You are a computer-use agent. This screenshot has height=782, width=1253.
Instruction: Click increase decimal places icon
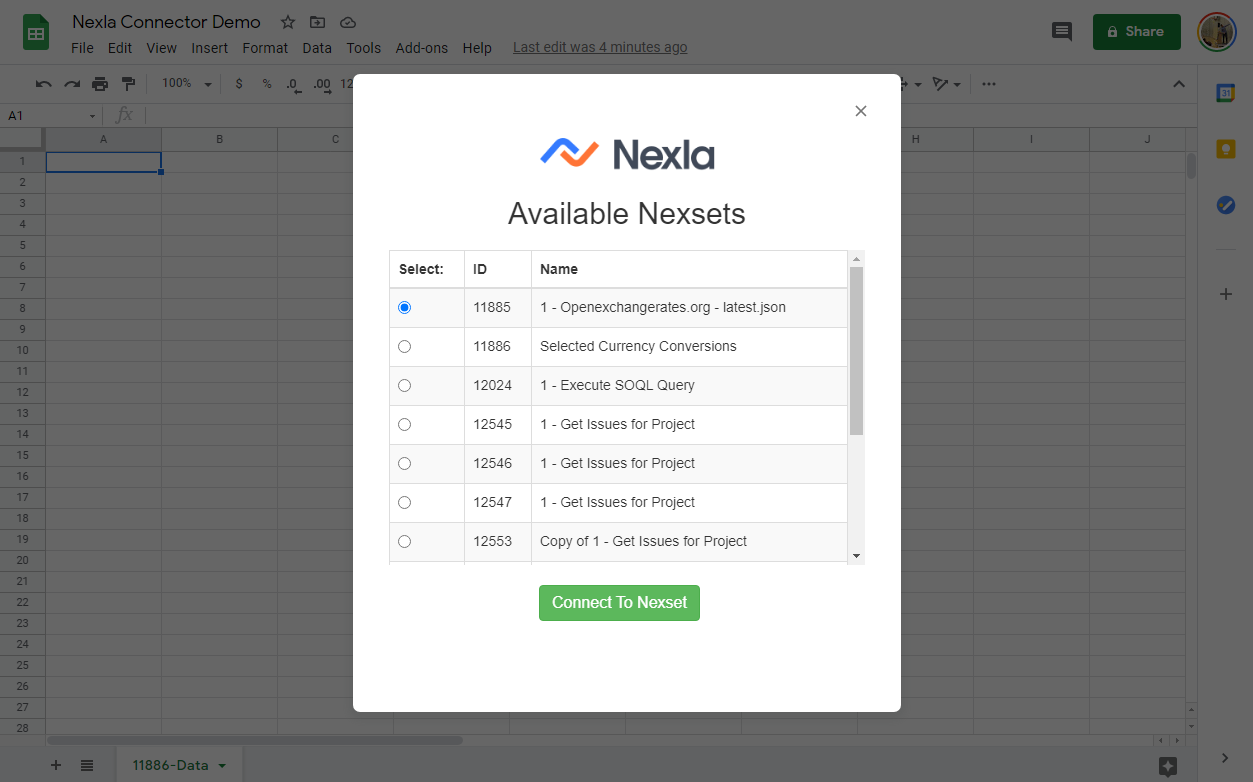(322, 84)
